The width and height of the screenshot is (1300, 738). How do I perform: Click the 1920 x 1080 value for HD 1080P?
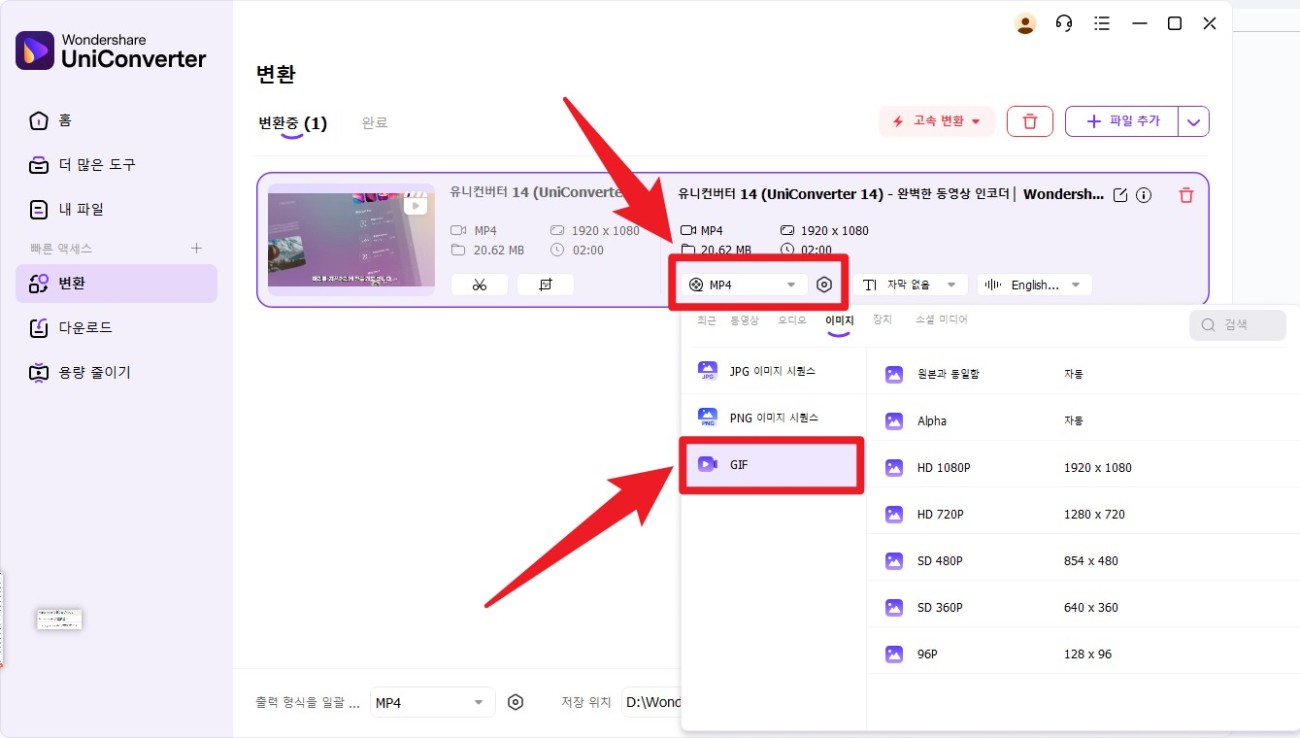(x=1098, y=467)
